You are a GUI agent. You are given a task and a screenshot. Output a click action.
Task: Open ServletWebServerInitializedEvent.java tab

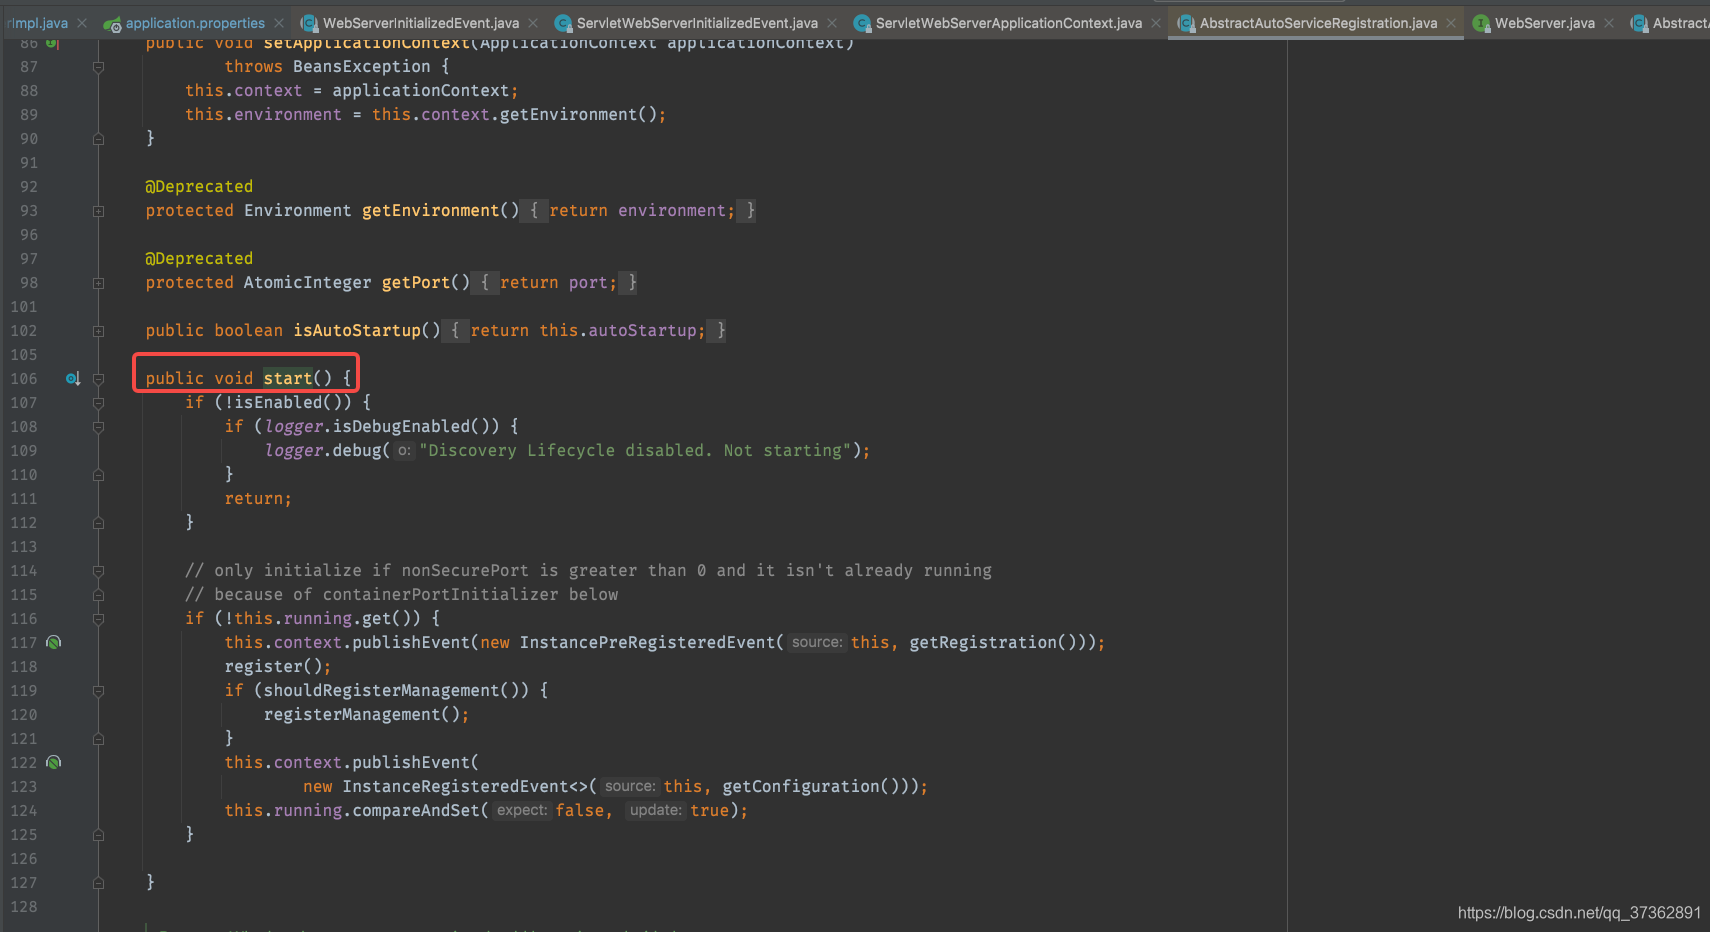click(697, 23)
